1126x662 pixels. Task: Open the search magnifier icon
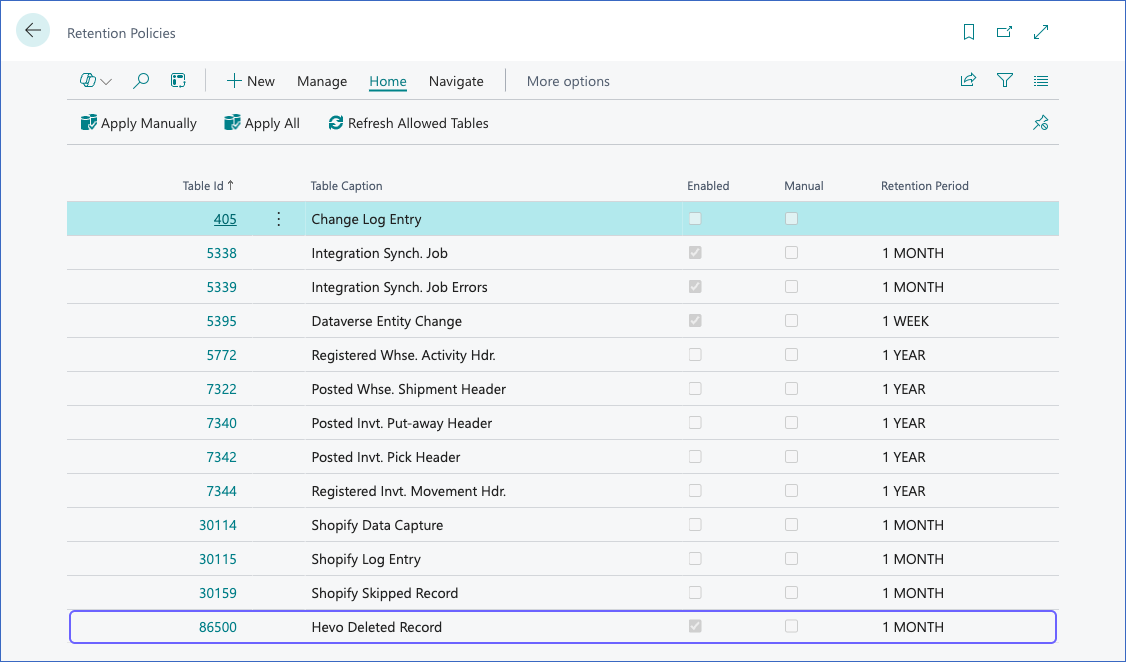click(141, 81)
